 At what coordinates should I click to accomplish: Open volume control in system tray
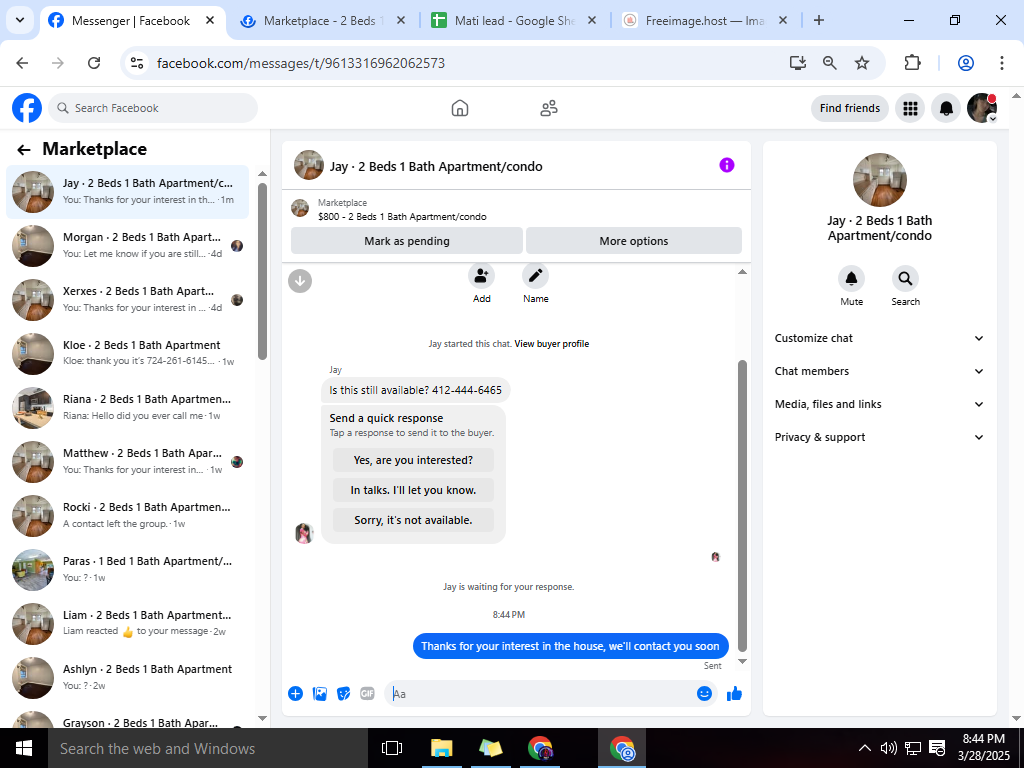[888, 748]
